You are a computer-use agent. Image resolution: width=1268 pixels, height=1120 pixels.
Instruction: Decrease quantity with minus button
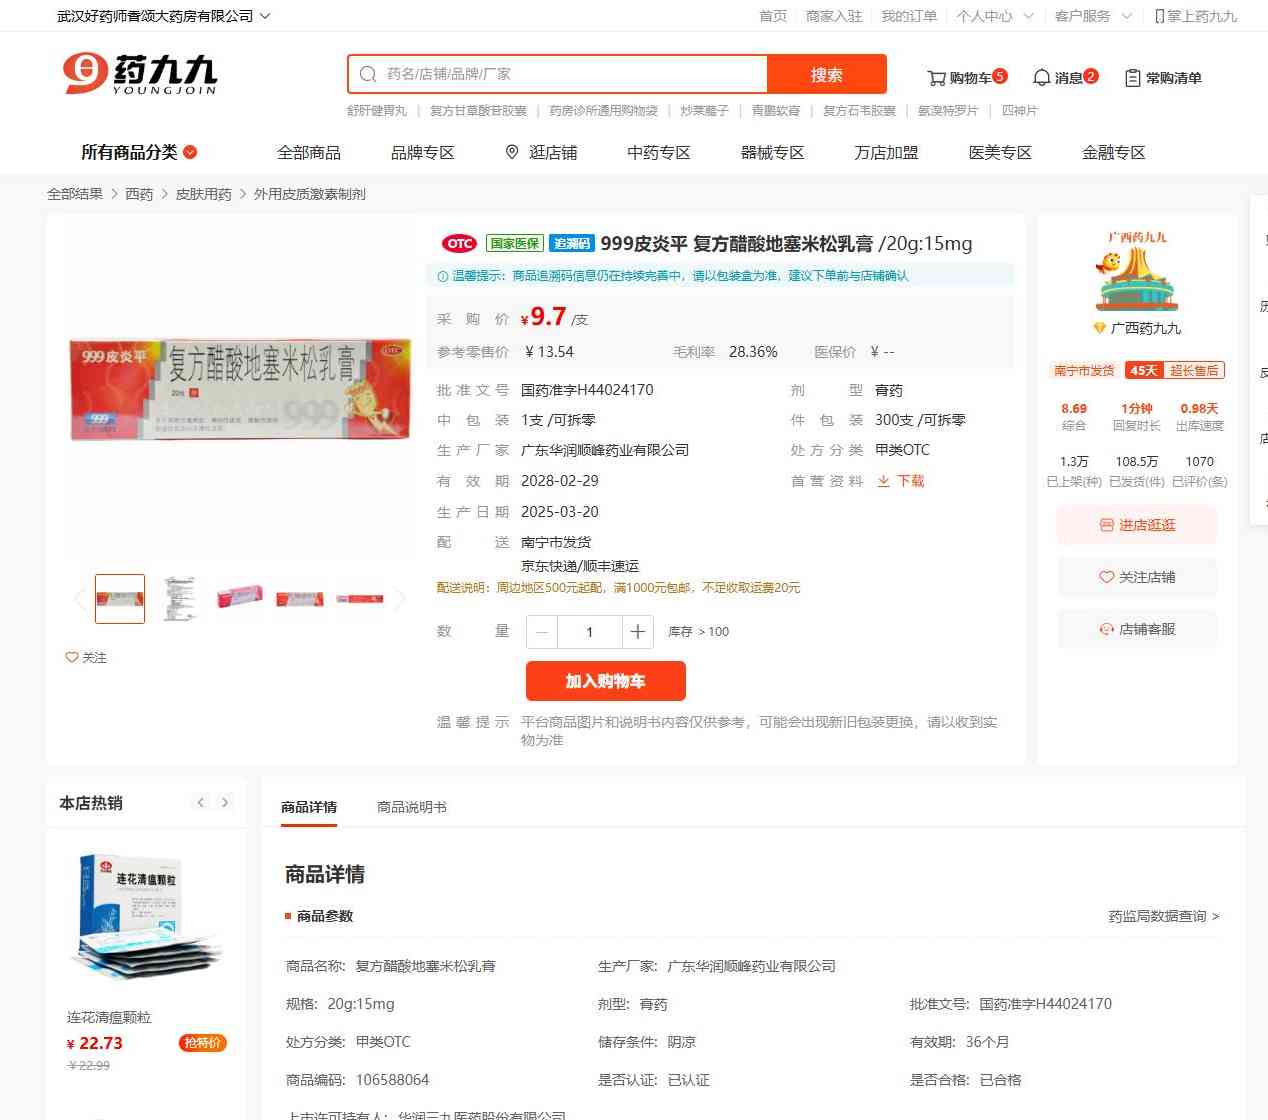(x=542, y=632)
